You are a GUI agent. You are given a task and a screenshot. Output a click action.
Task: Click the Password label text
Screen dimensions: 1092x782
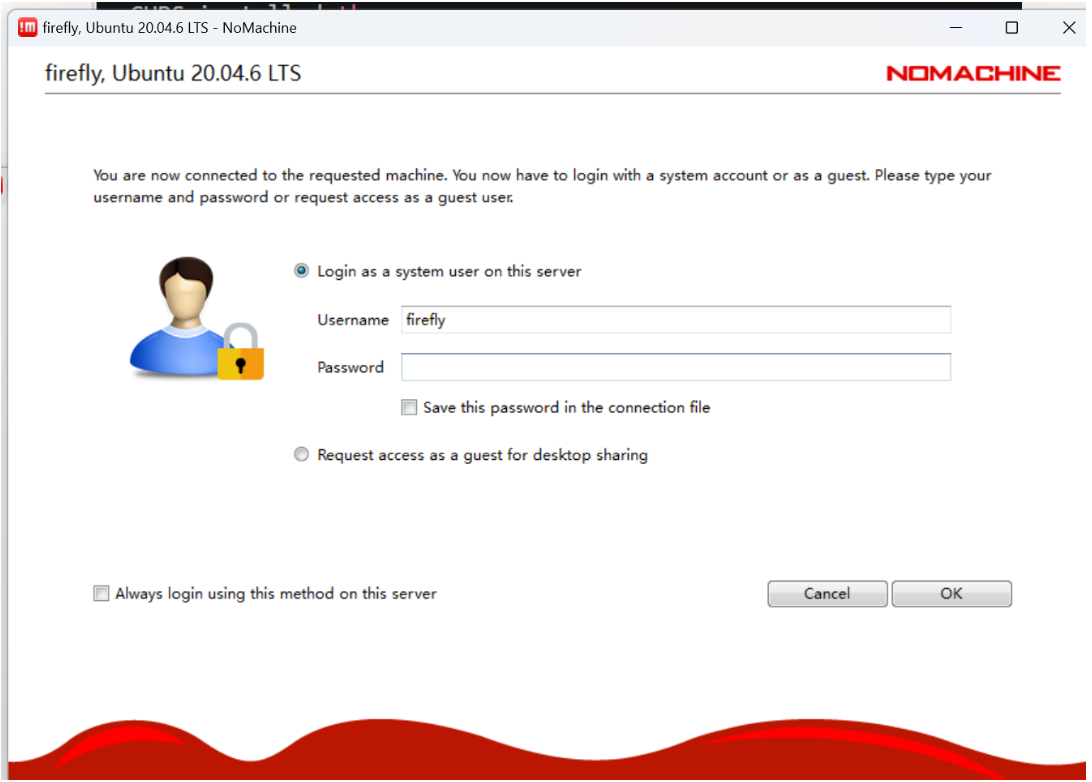click(x=350, y=367)
